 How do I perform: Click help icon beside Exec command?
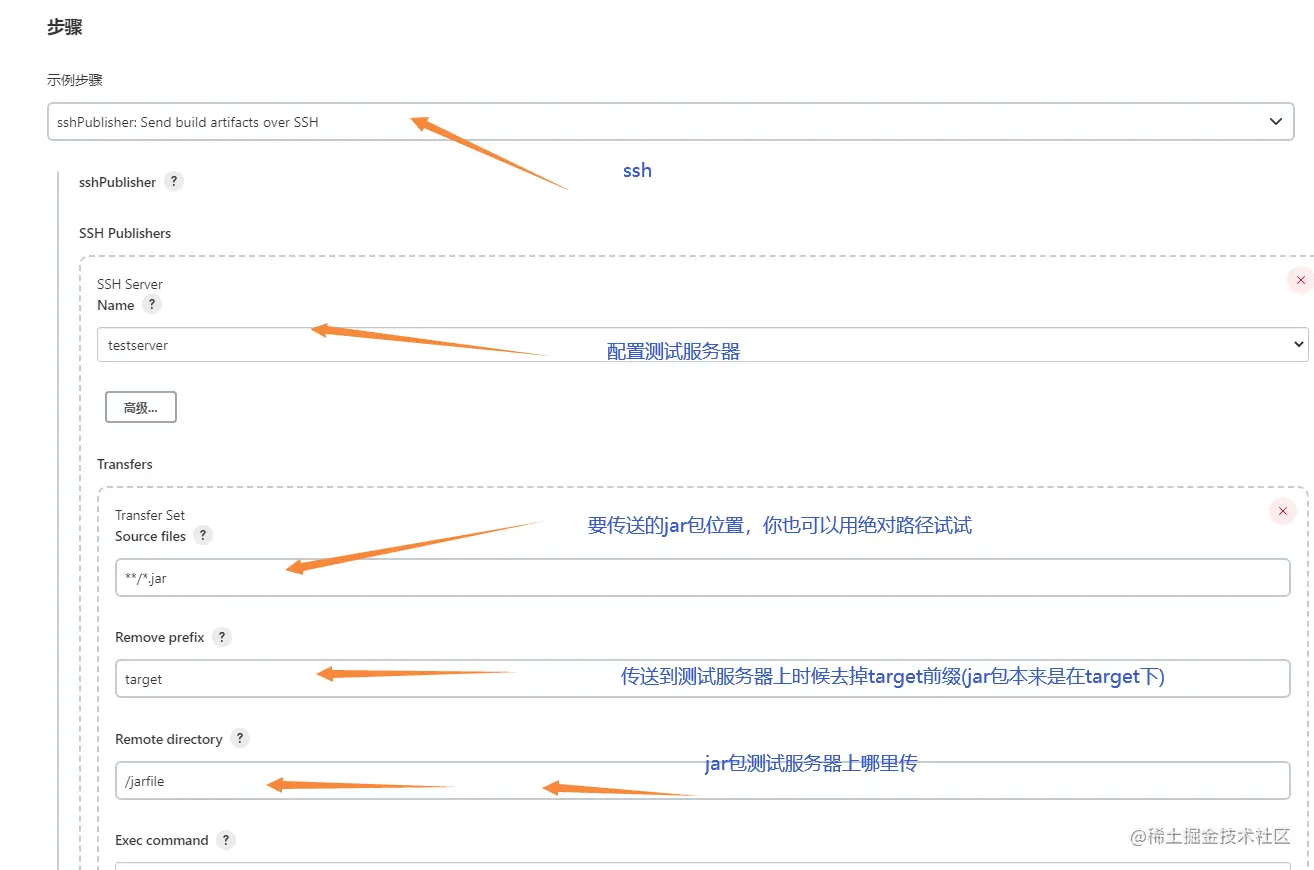coord(226,840)
